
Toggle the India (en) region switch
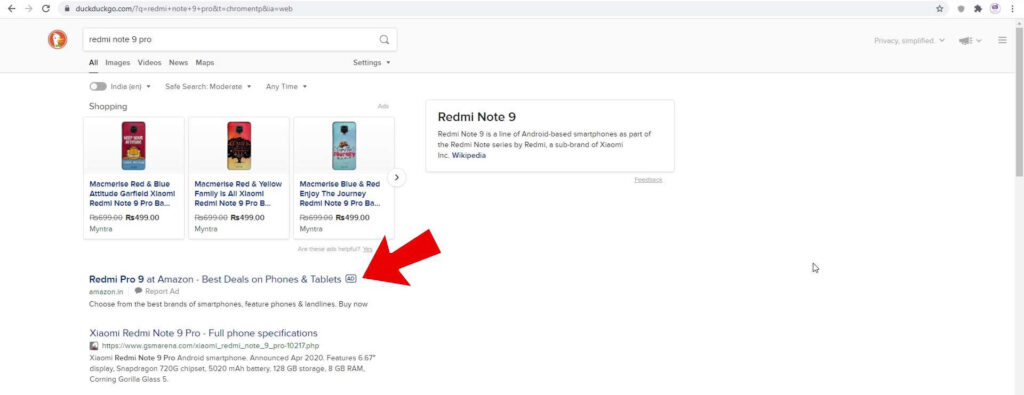tap(98, 86)
